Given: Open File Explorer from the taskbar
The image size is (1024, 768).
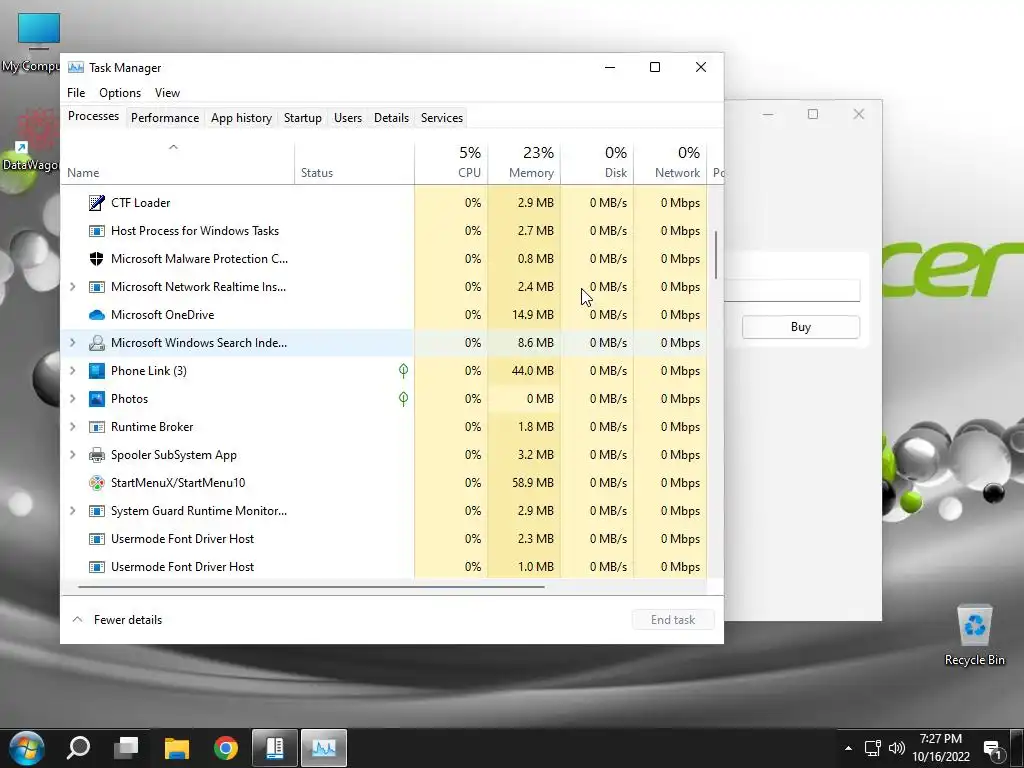Looking at the screenshot, I should (x=176, y=748).
